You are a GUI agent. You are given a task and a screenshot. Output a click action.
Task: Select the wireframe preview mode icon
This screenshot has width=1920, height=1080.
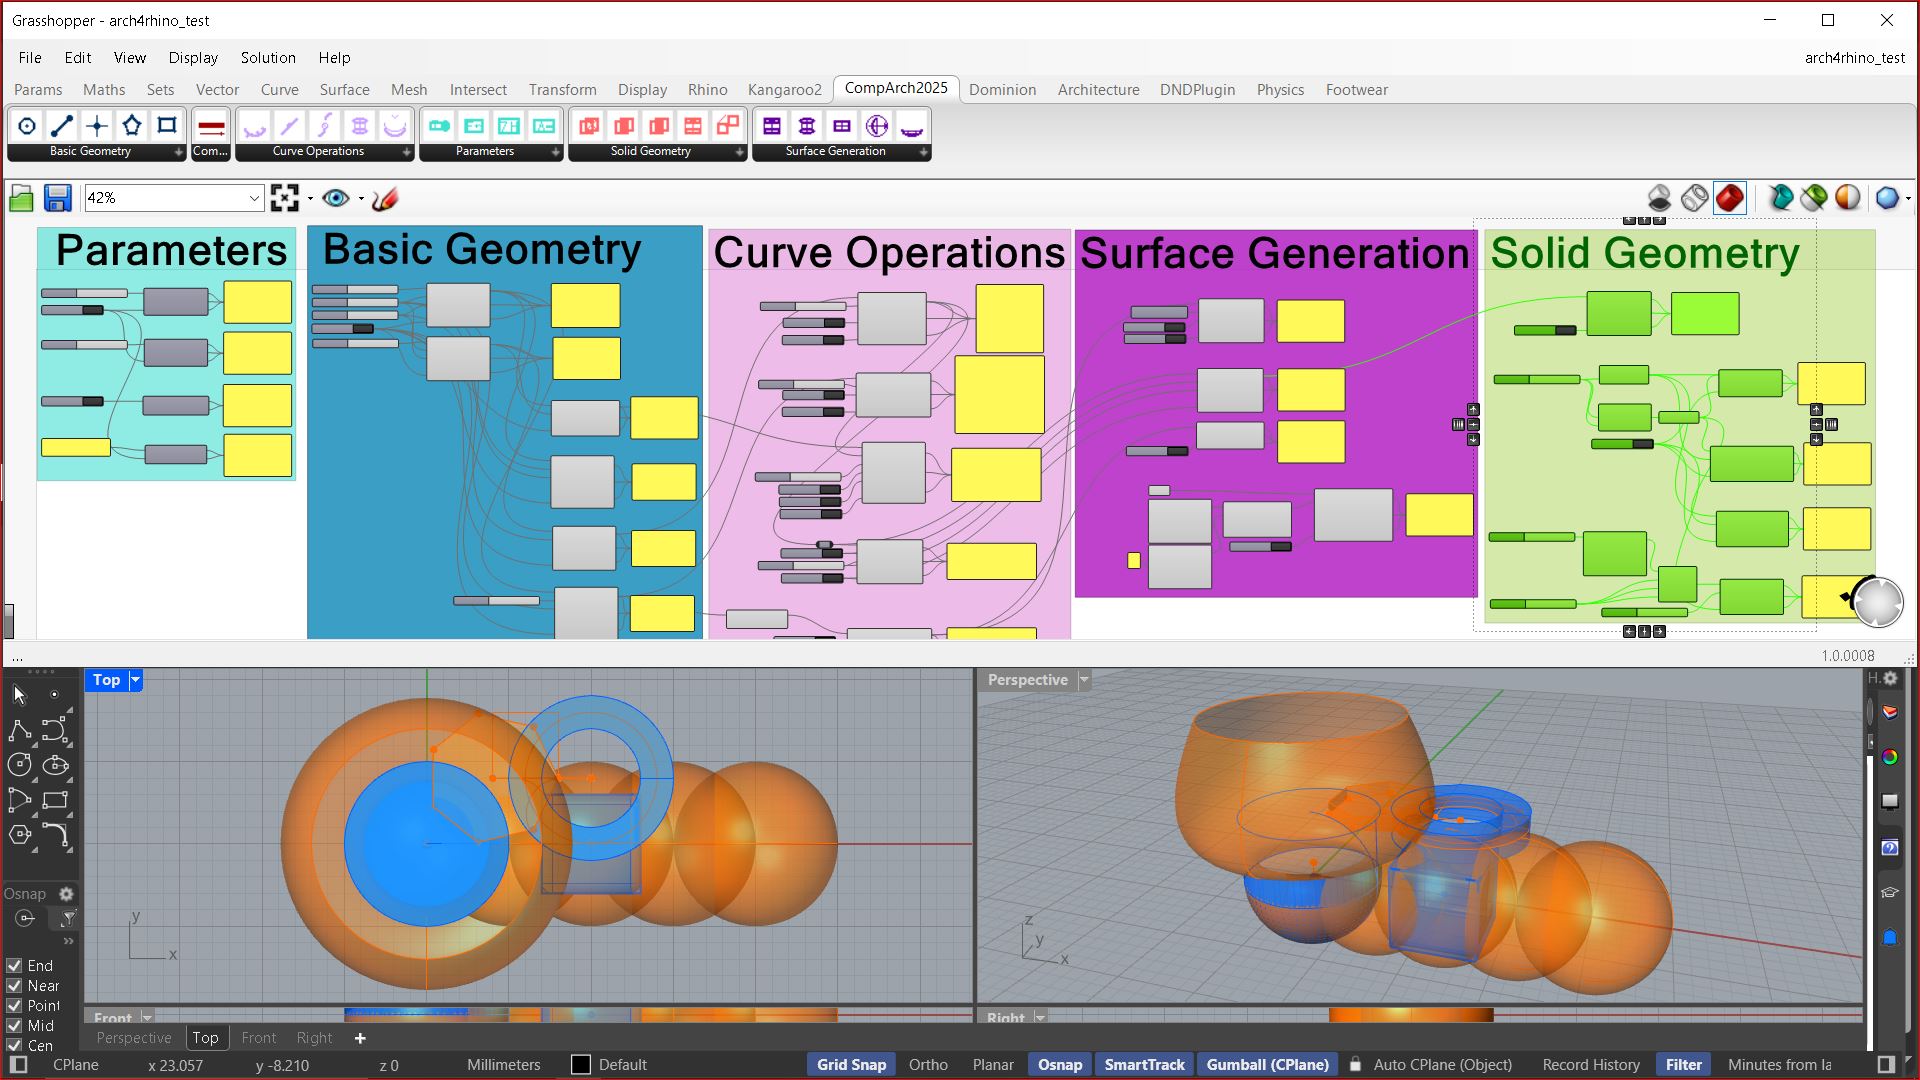[1694, 198]
